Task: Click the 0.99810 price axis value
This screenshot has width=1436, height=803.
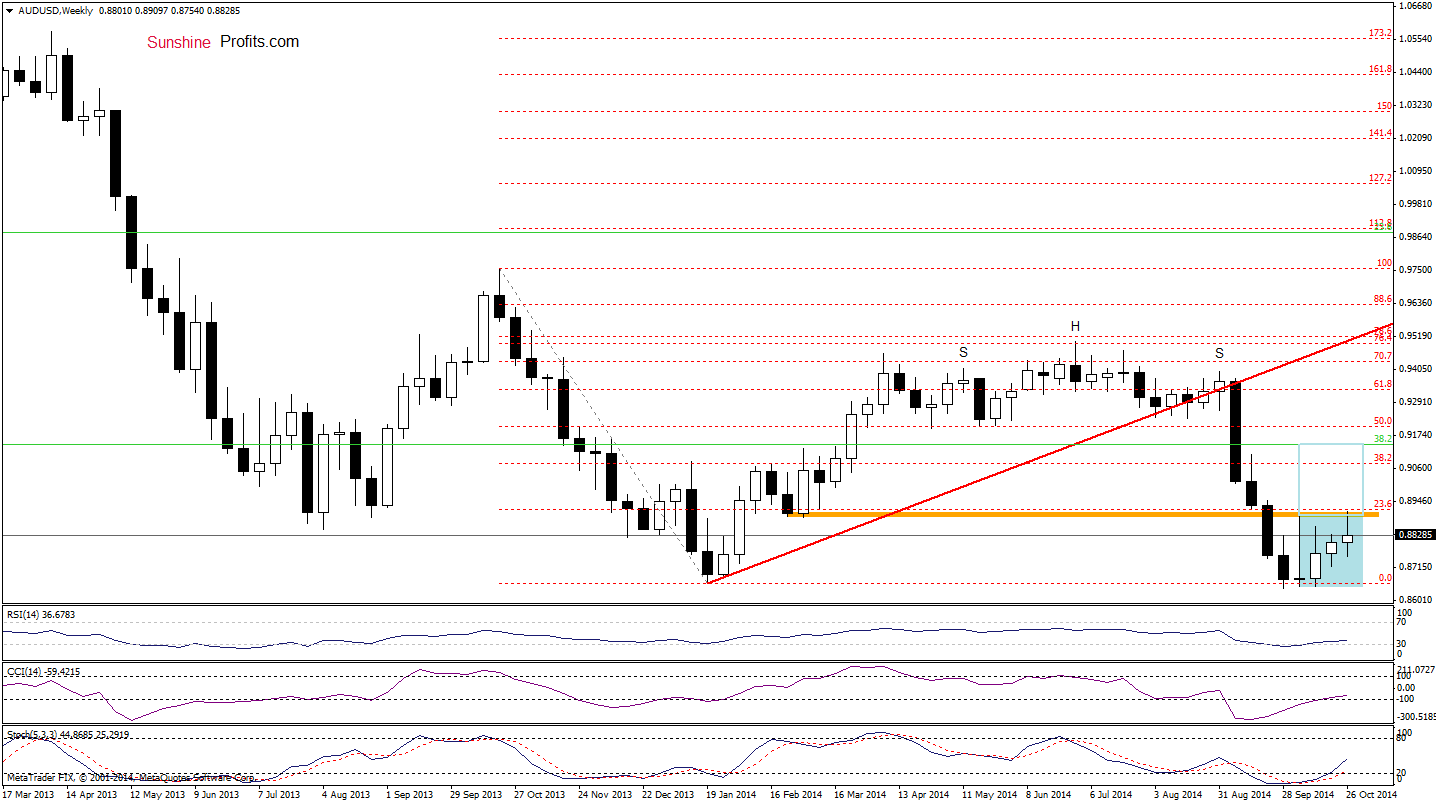Action: tap(1416, 204)
